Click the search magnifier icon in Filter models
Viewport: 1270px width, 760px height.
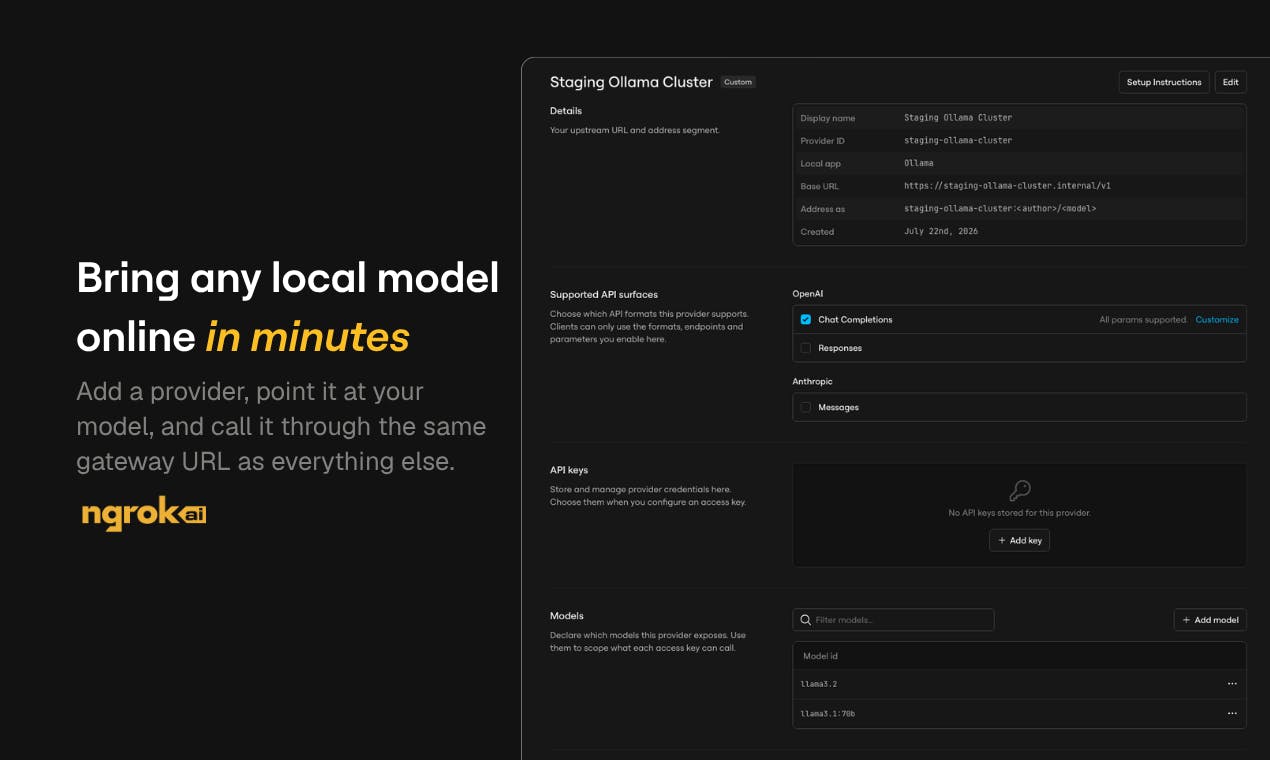pos(805,620)
